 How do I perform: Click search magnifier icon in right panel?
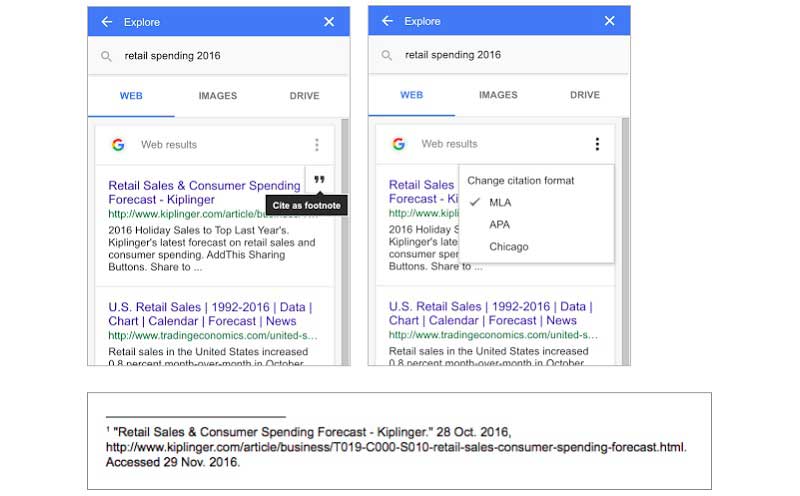[x=387, y=55]
